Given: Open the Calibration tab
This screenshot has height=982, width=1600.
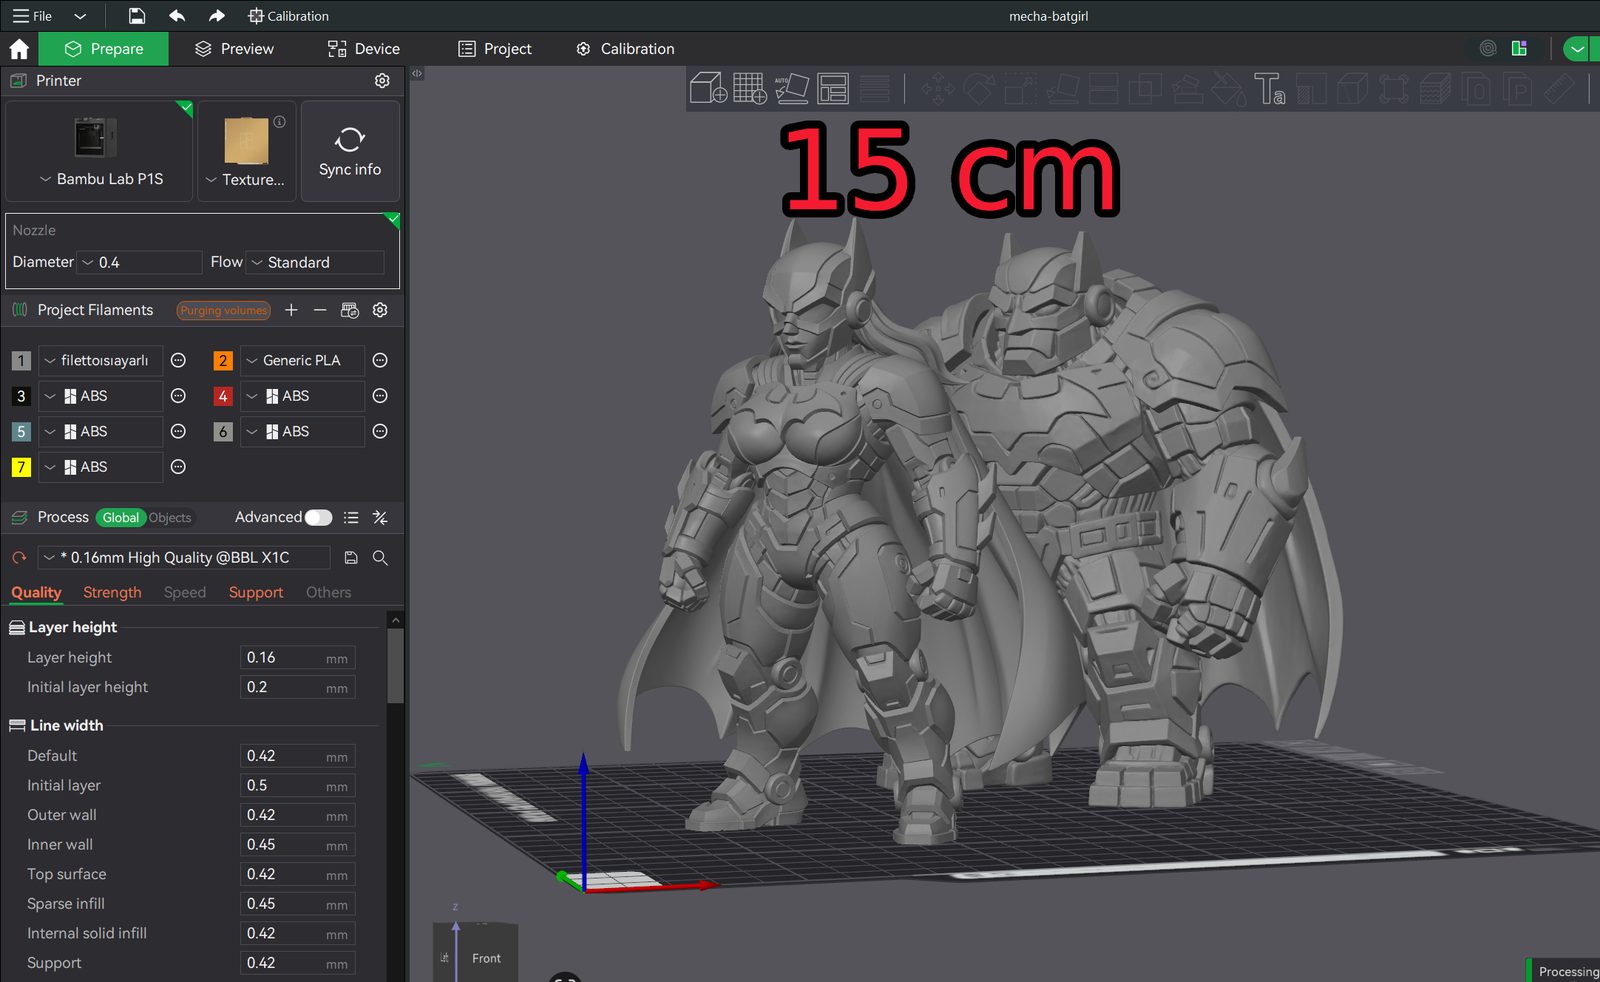Looking at the screenshot, I should (x=625, y=49).
